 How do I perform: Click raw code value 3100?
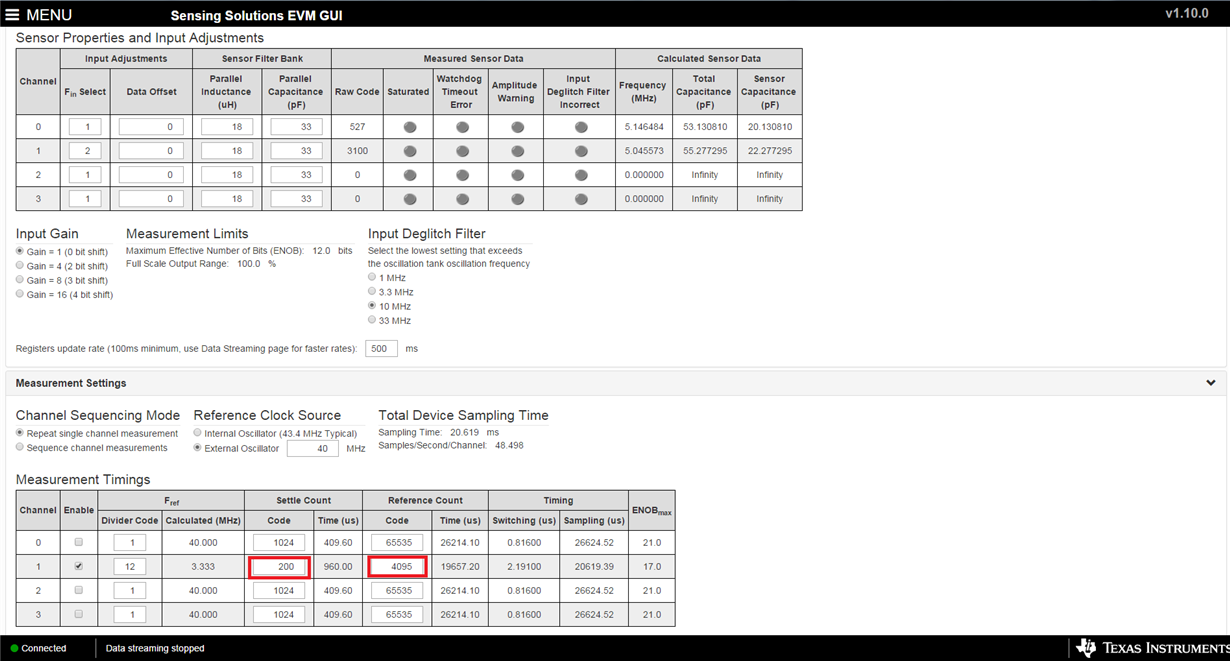(x=357, y=151)
